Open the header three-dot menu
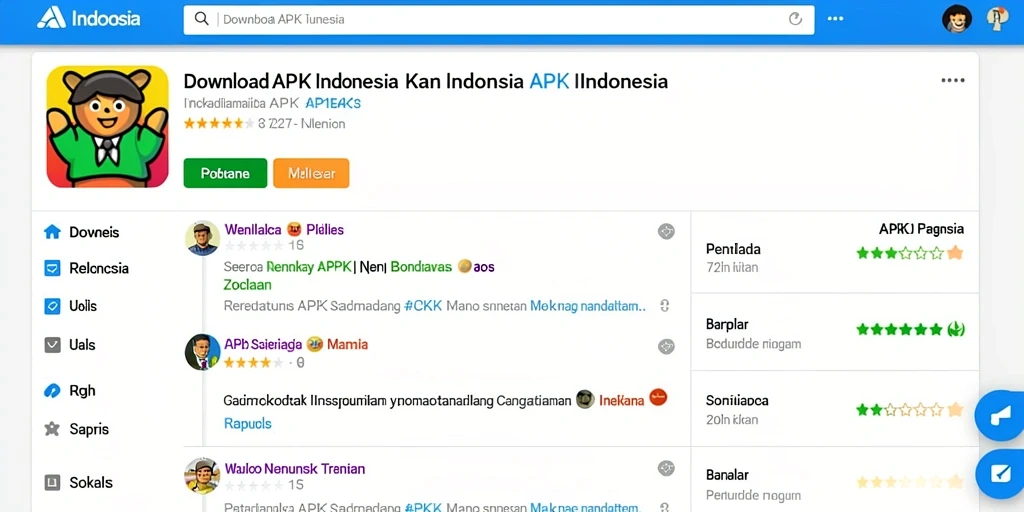The height and width of the screenshot is (512, 1024). pos(835,19)
